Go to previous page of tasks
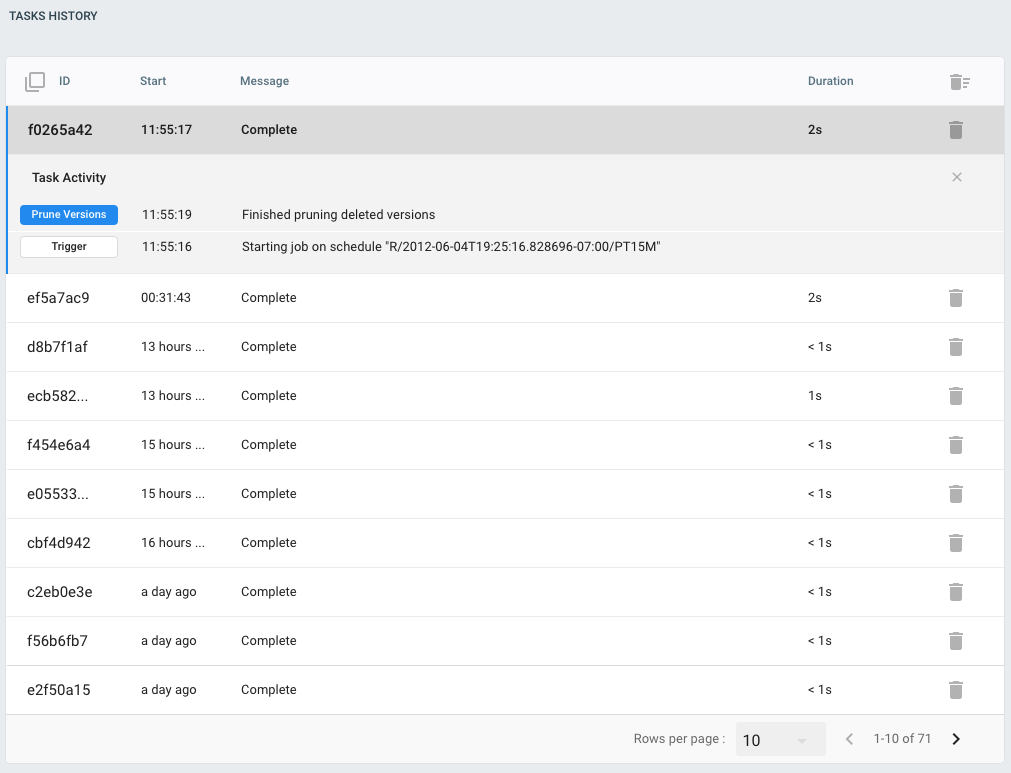The height and width of the screenshot is (773, 1011). pyautogui.click(x=849, y=739)
